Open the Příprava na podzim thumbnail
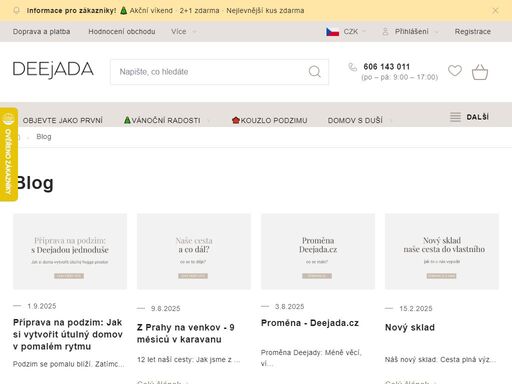512x384 pixels. [70, 252]
